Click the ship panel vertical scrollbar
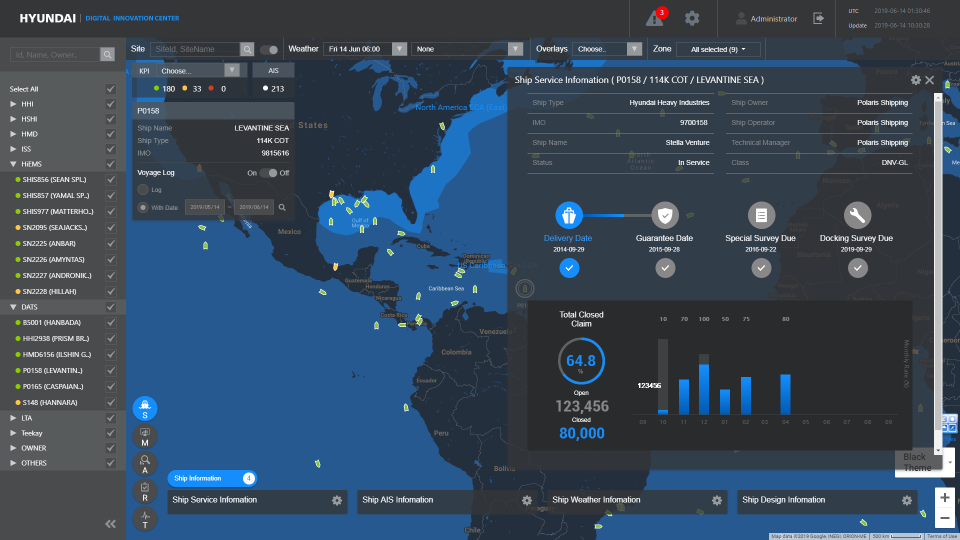 [x=938, y=272]
